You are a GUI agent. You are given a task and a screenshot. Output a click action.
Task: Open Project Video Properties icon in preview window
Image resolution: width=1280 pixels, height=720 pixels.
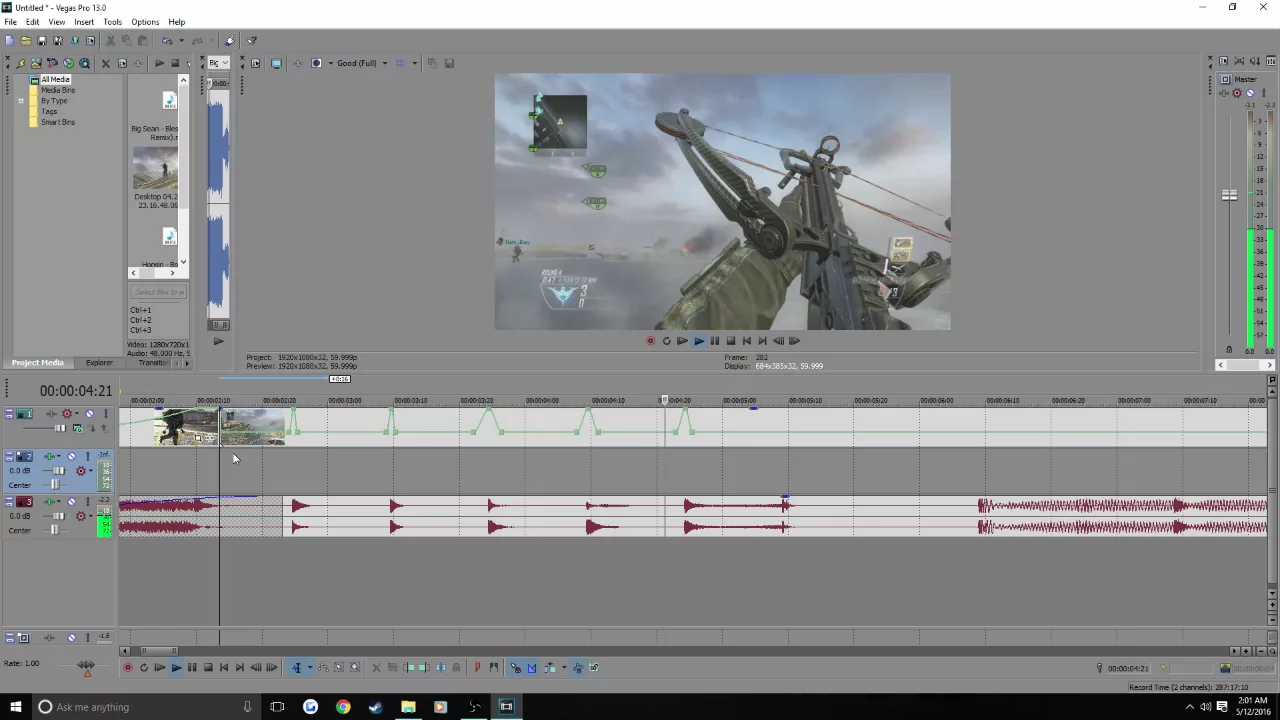(x=255, y=63)
